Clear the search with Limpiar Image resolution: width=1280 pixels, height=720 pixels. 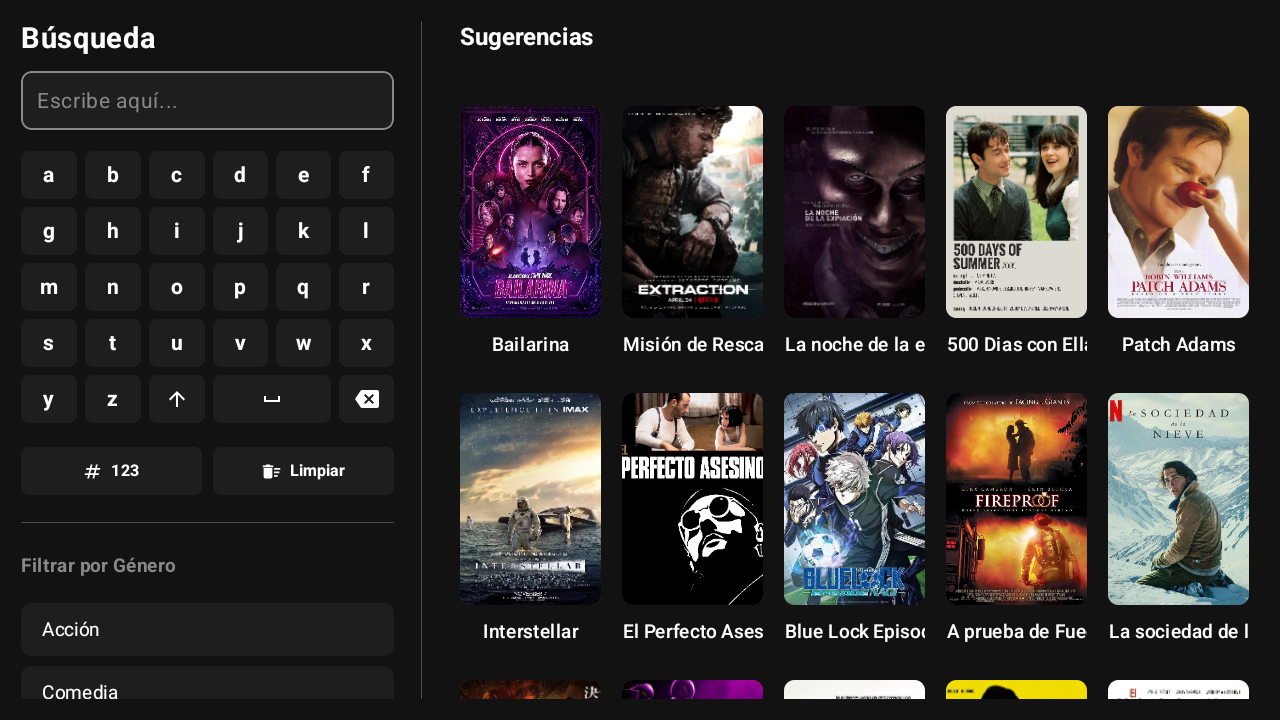click(303, 470)
